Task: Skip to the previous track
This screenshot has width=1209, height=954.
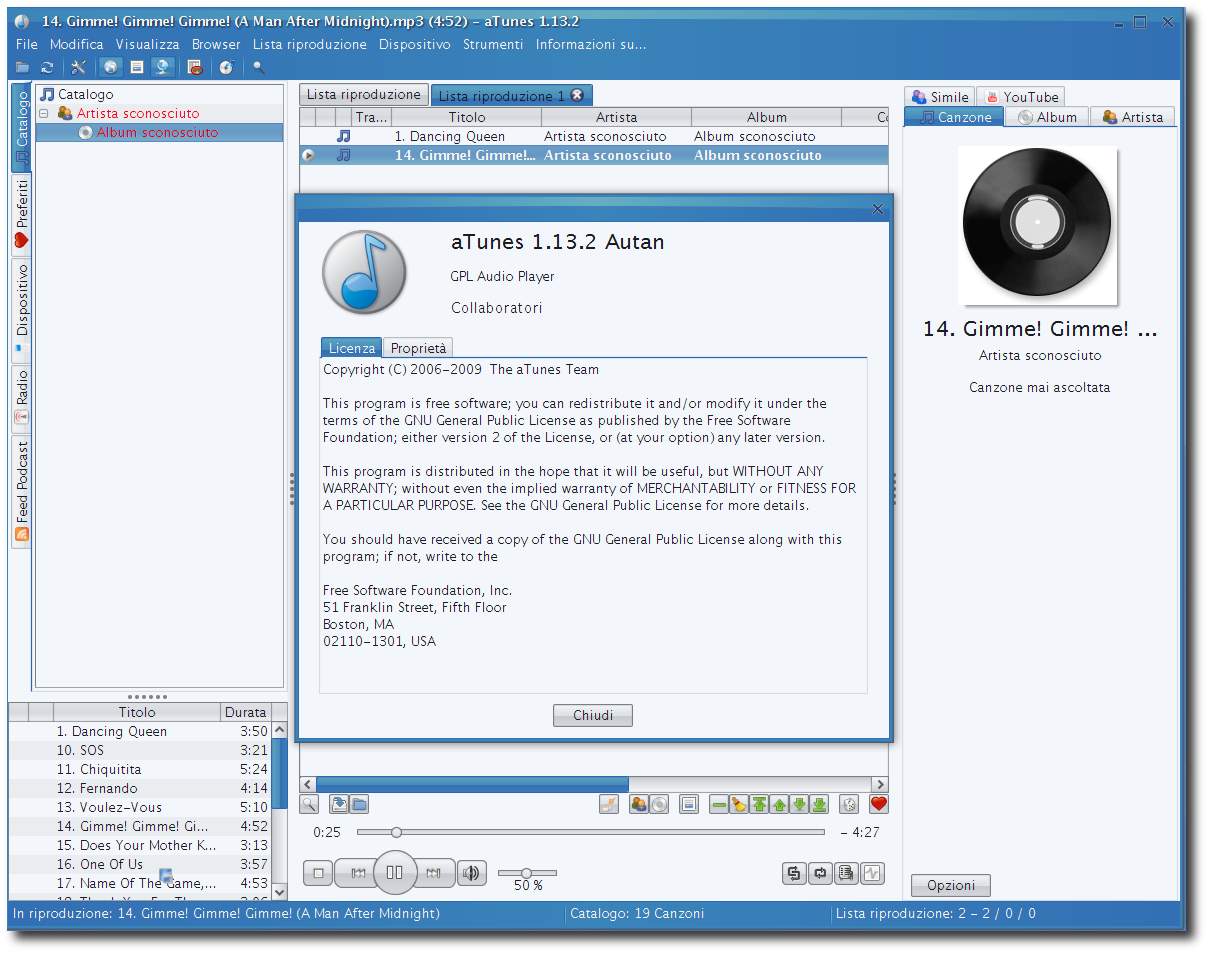Action: (x=357, y=873)
